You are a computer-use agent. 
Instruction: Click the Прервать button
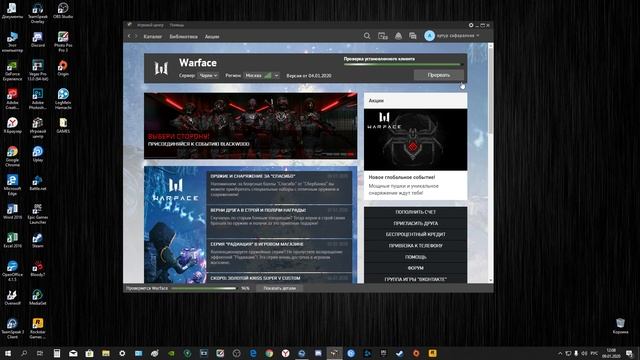click(439, 75)
